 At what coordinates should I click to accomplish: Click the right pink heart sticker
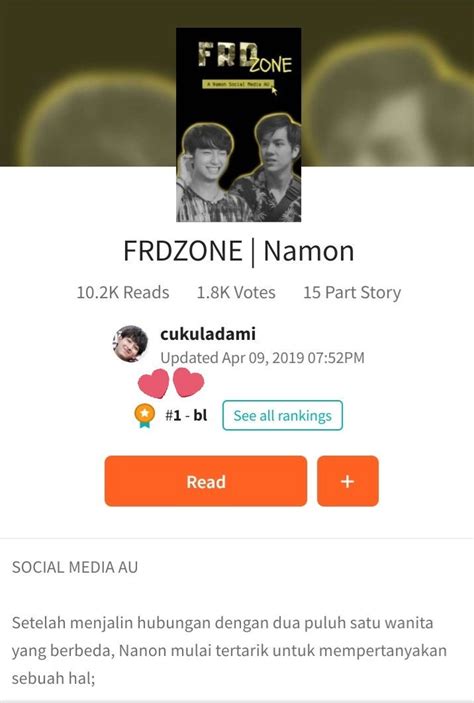(x=188, y=382)
